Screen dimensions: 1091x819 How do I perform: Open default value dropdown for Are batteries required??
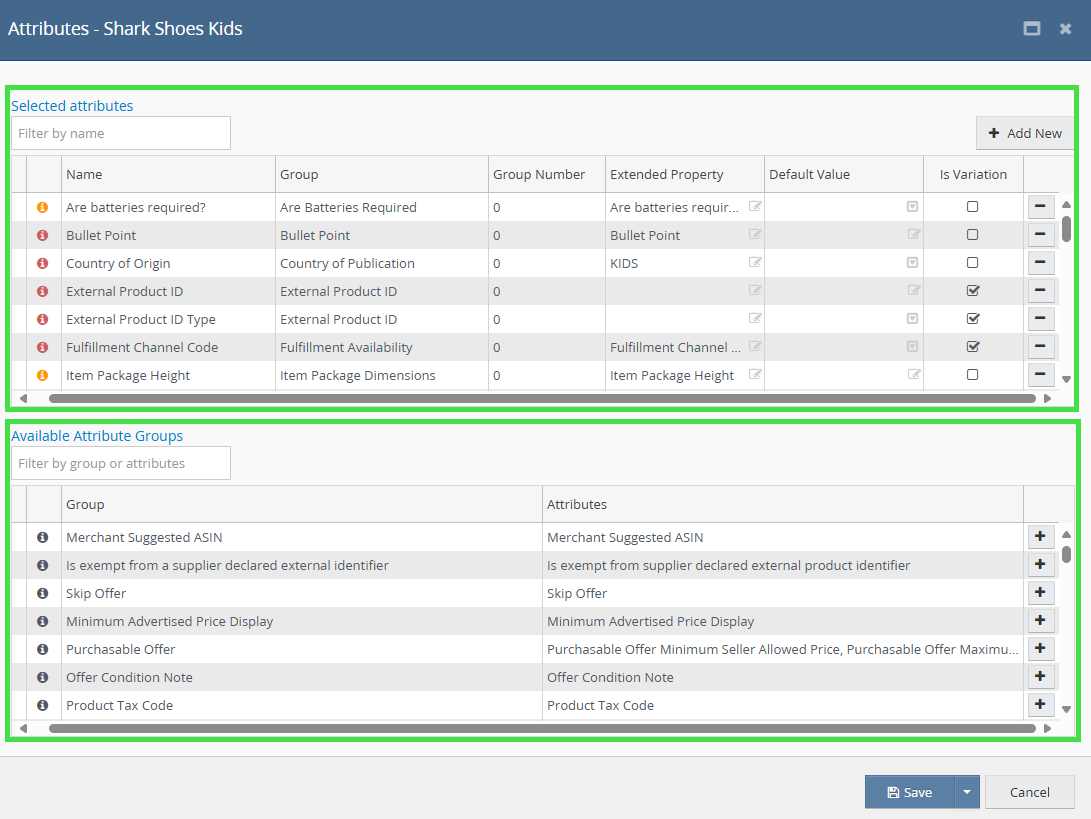click(x=912, y=207)
